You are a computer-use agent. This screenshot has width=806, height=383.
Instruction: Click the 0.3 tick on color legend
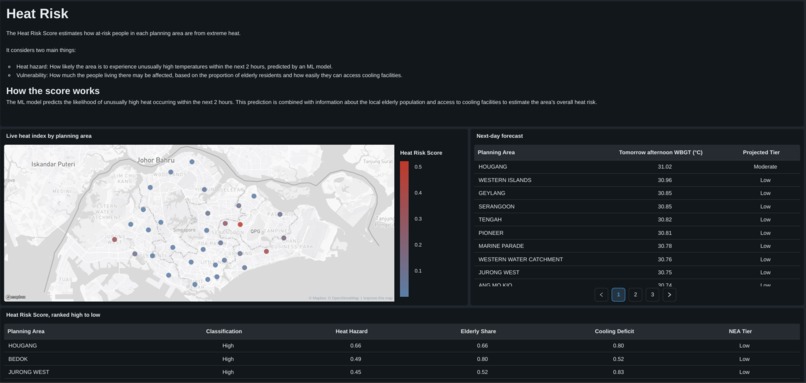[418, 219]
